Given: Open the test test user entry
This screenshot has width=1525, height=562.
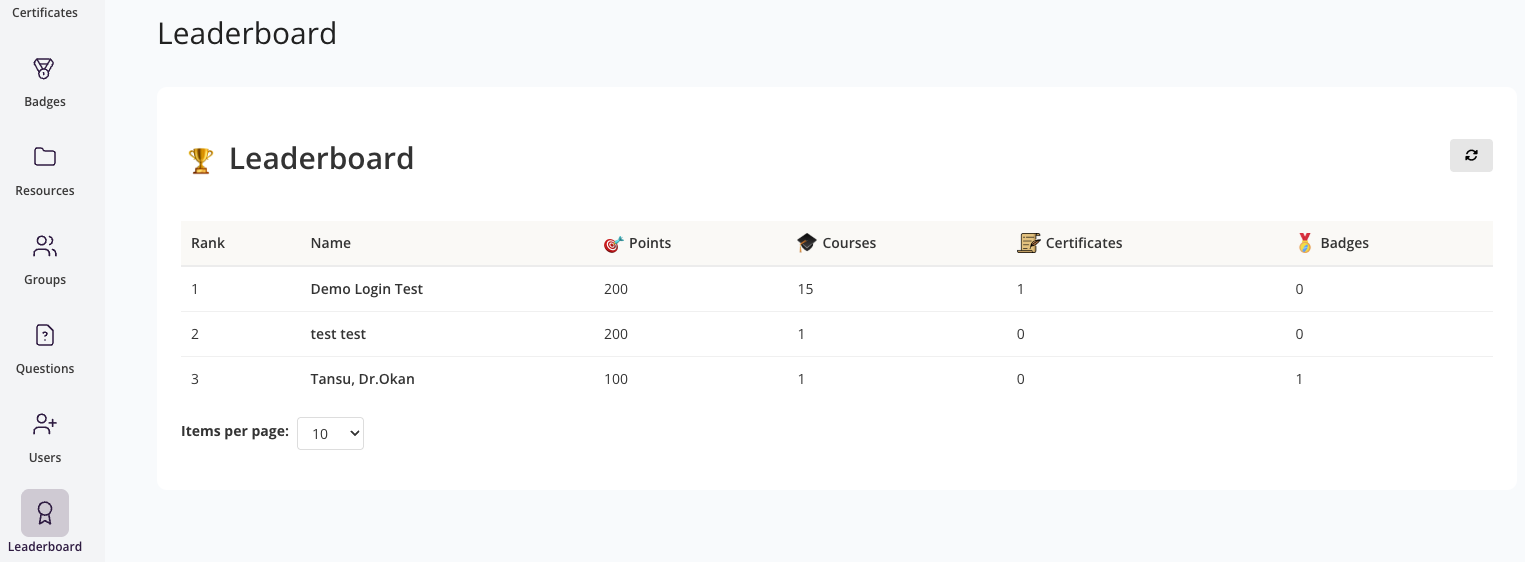Looking at the screenshot, I should click(338, 334).
